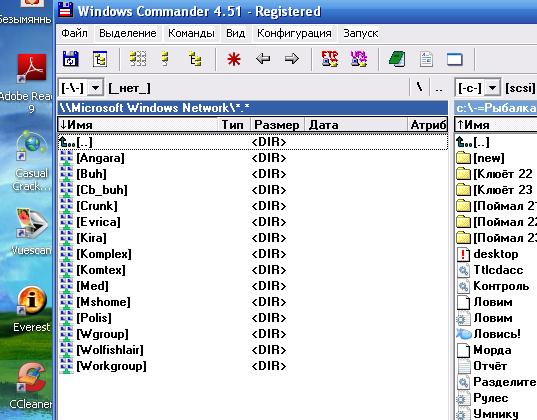The image size is (537, 420).
Task: Sort left panel by Атриб column
Action: tap(427, 125)
